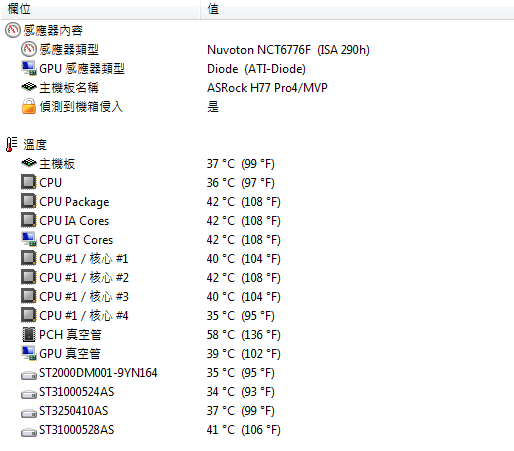This screenshot has height=451, width=514.
Task: Select the CPU GT Cores row label
Action: [76, 240]
